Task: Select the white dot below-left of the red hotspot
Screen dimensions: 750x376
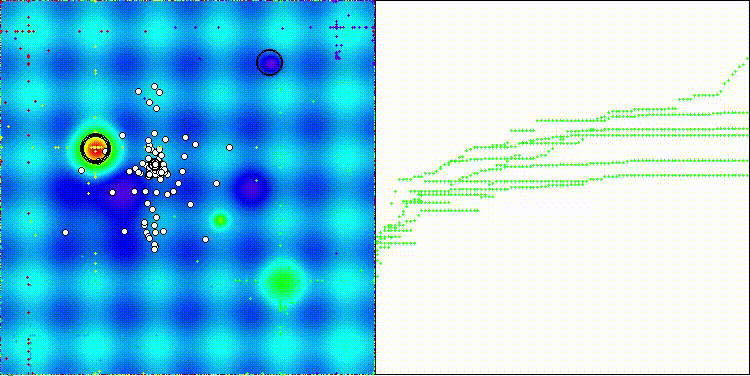Action: [x=81, y=170]
